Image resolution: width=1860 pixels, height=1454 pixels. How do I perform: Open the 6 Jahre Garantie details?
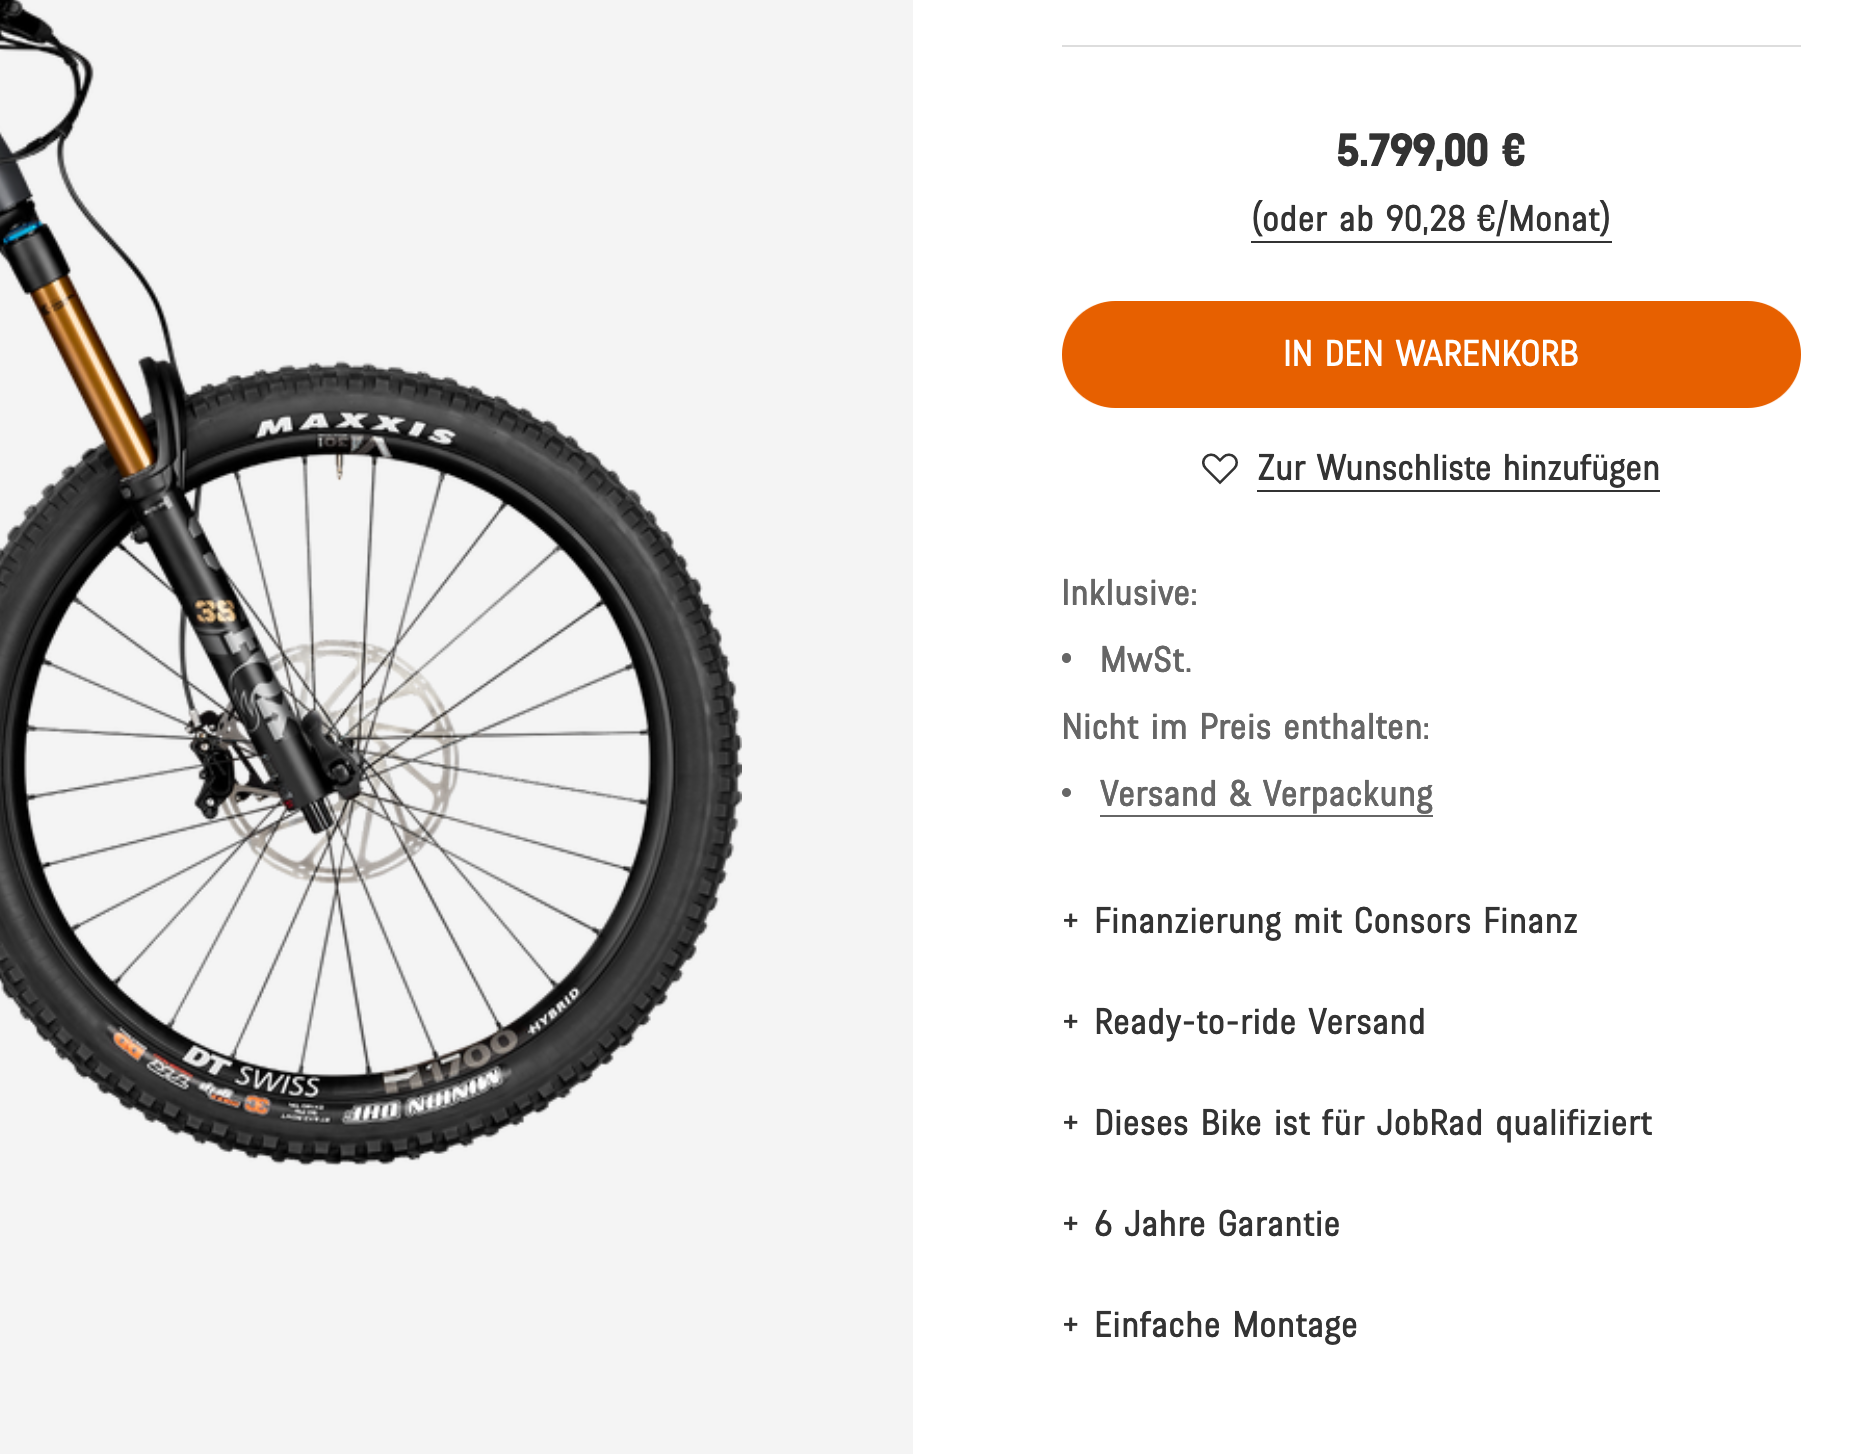[x=1216, y=1224]
